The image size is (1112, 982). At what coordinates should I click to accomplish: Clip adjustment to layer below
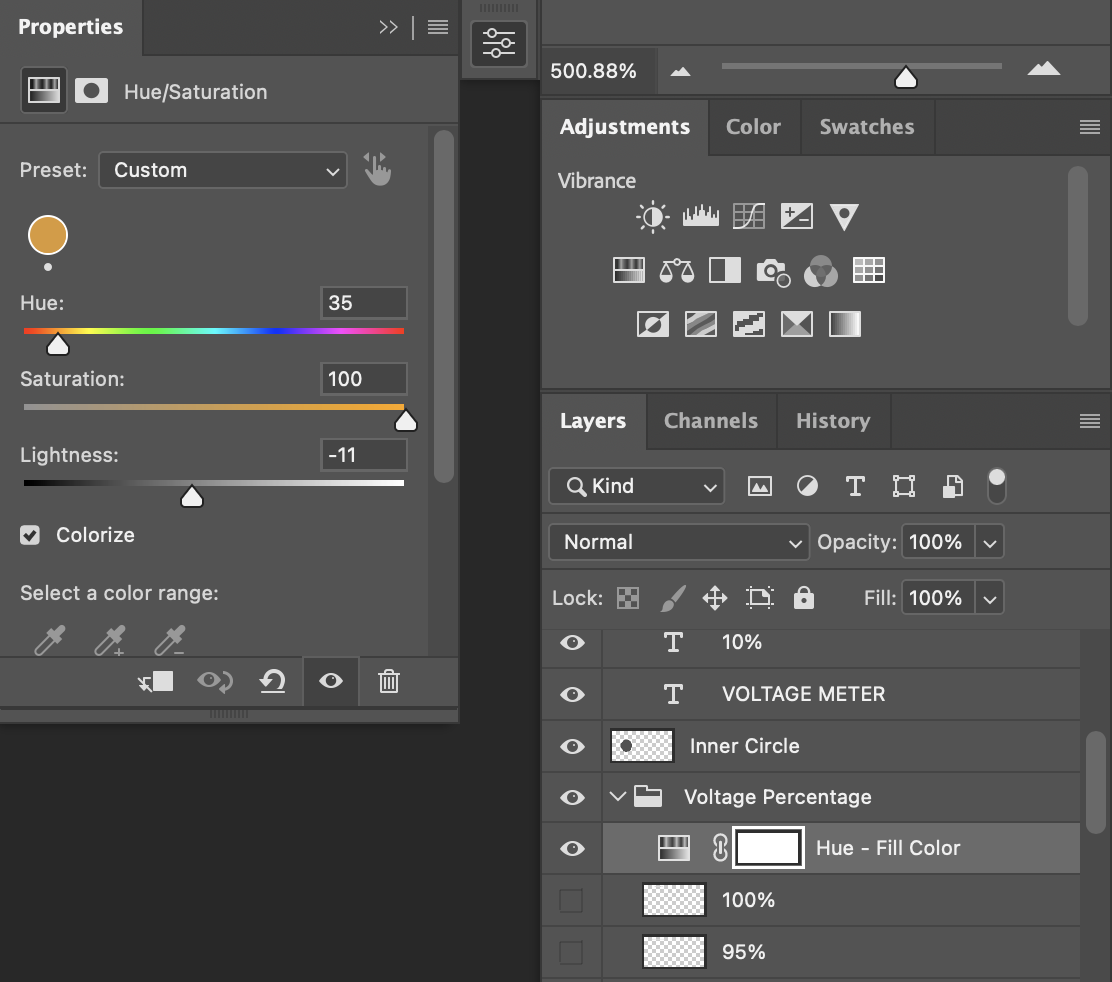pyautogui.click(x=155, y=681)
